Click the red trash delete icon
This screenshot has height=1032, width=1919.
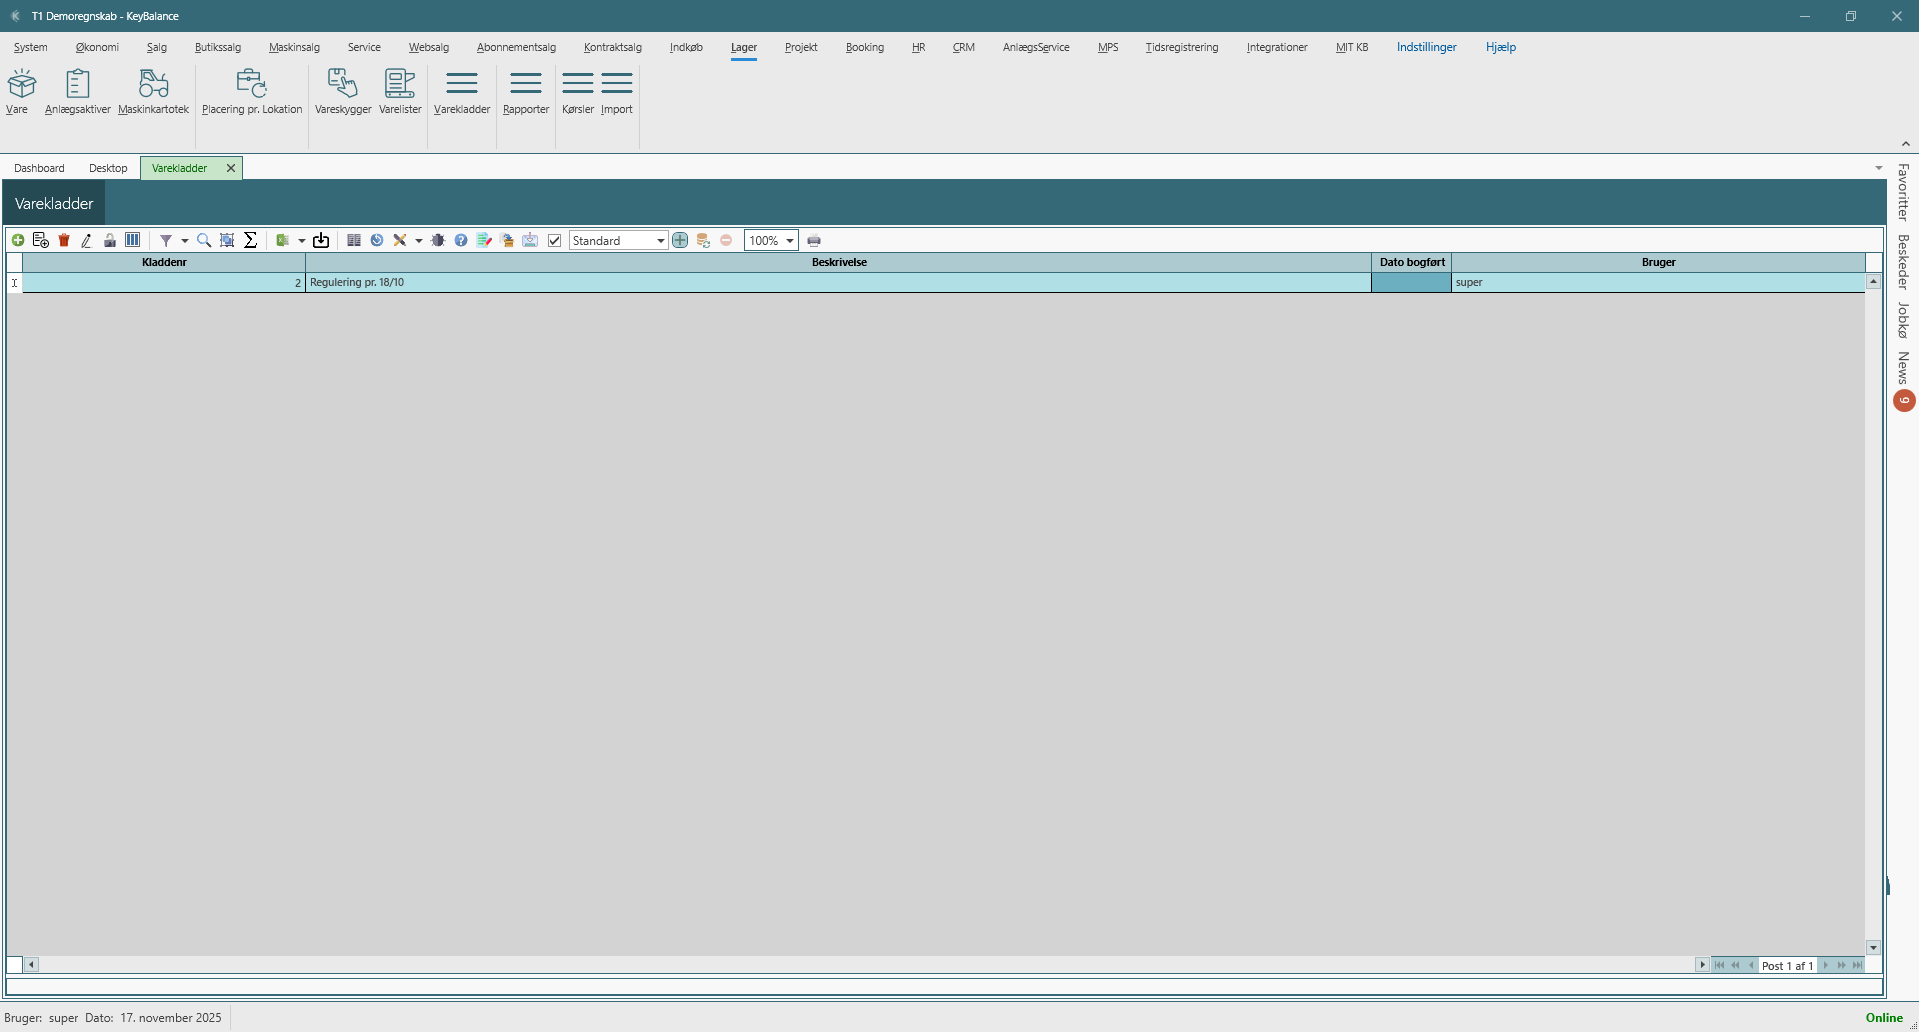(x=64, y=240)
